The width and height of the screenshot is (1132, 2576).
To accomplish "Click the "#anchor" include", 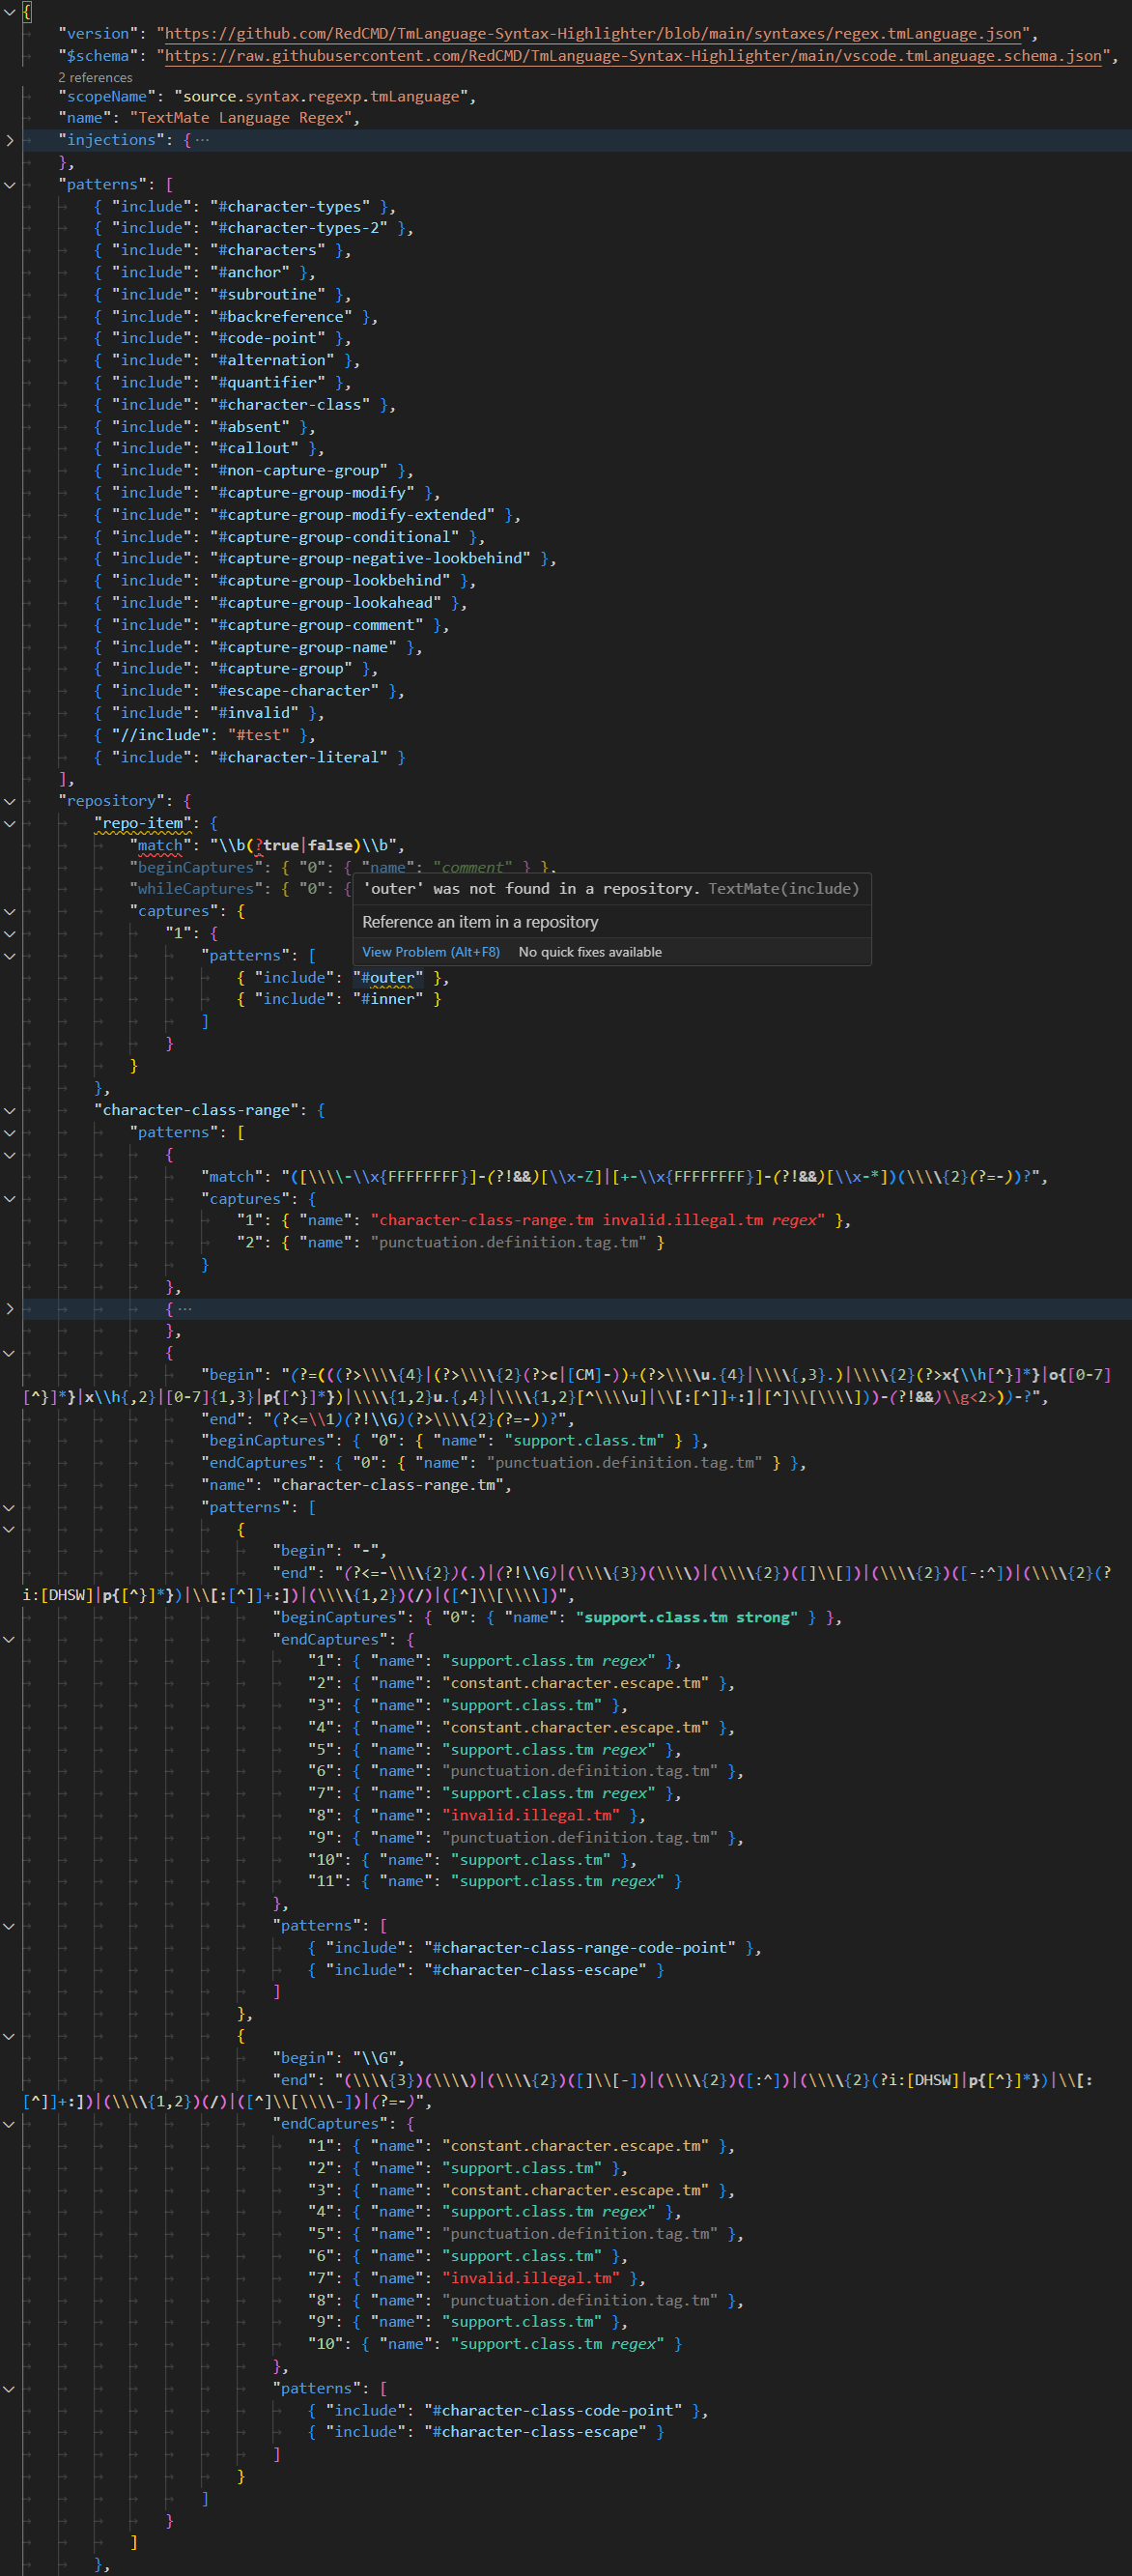I will (x=250, y=272).
